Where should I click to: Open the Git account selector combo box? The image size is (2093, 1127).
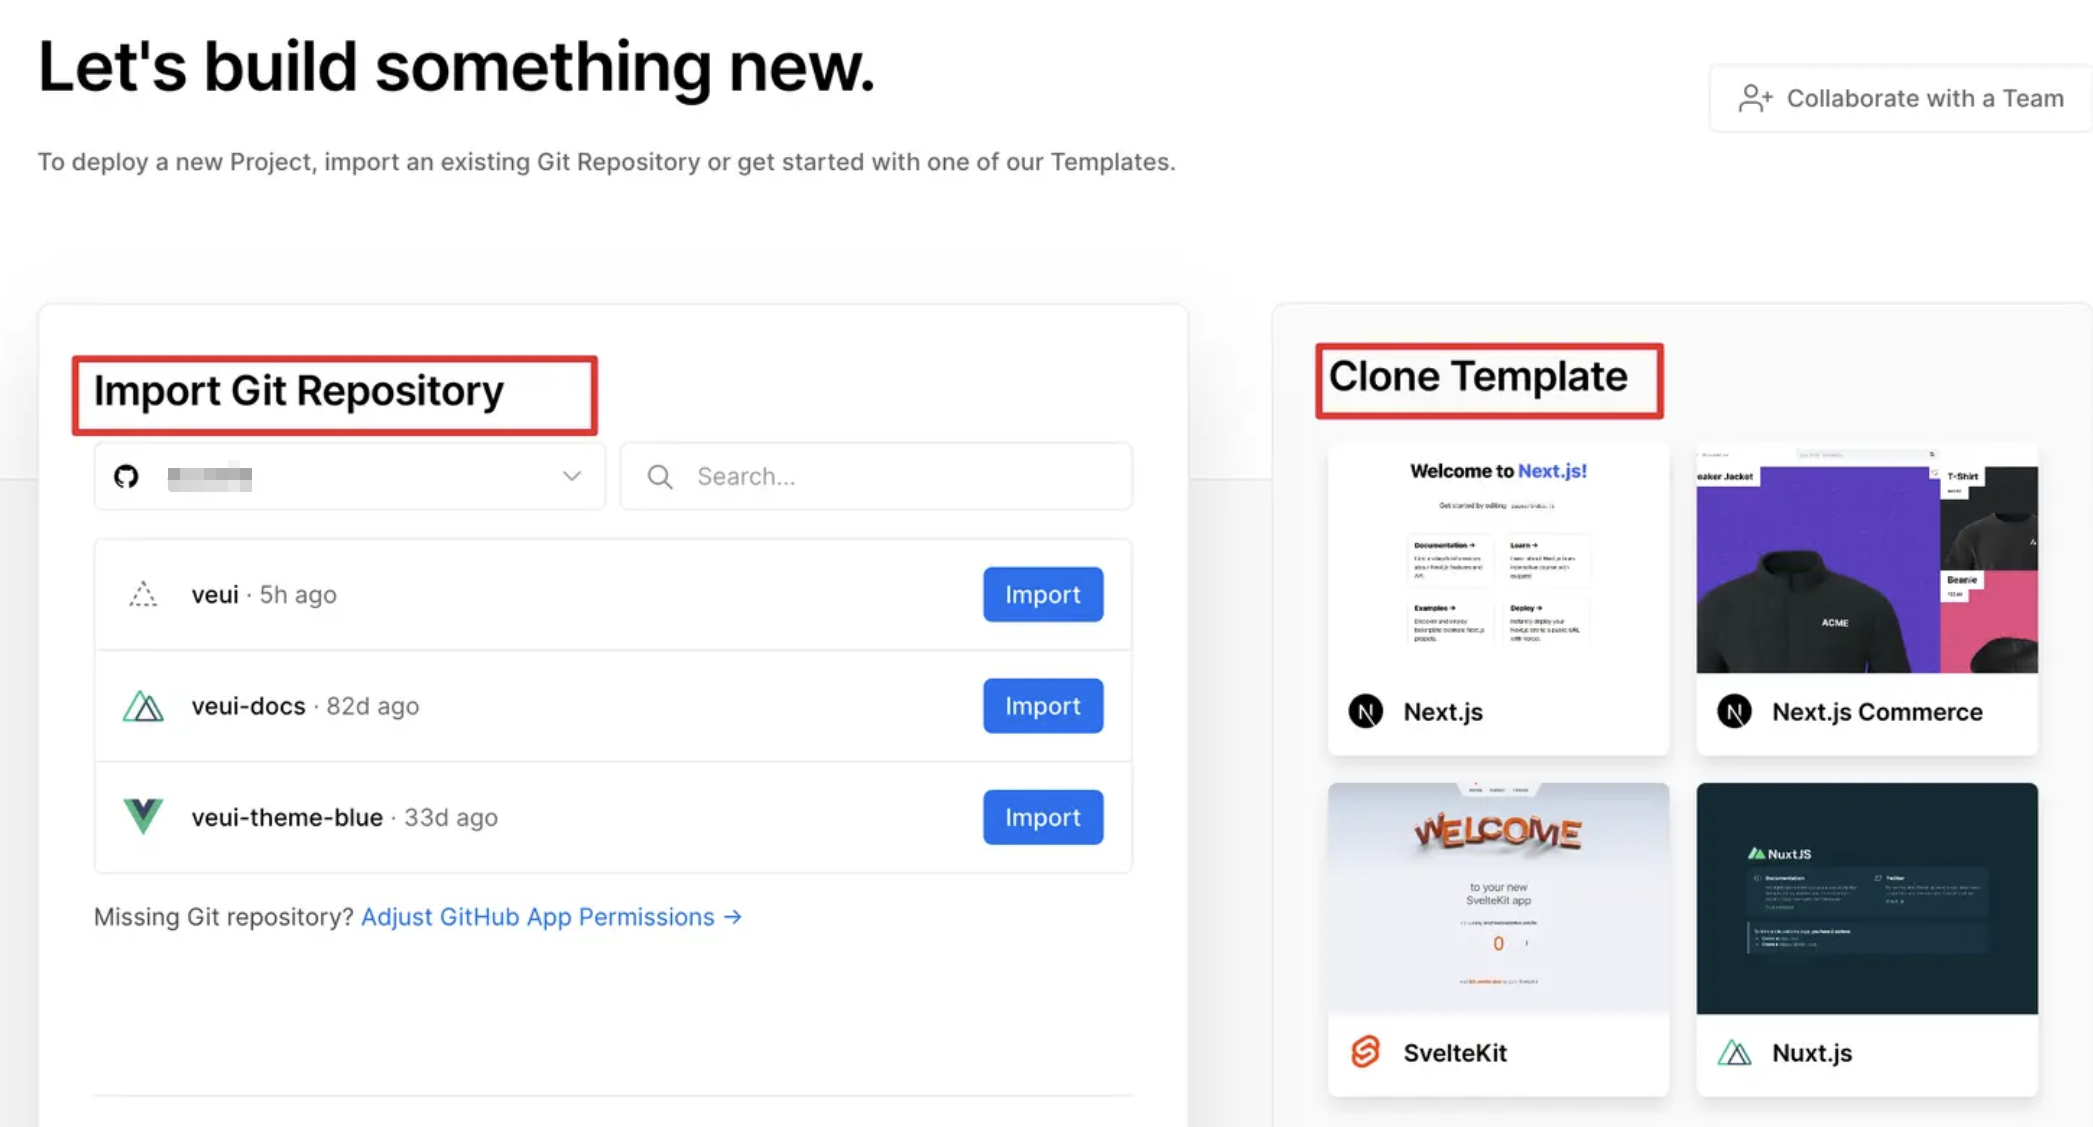point(350,477)
